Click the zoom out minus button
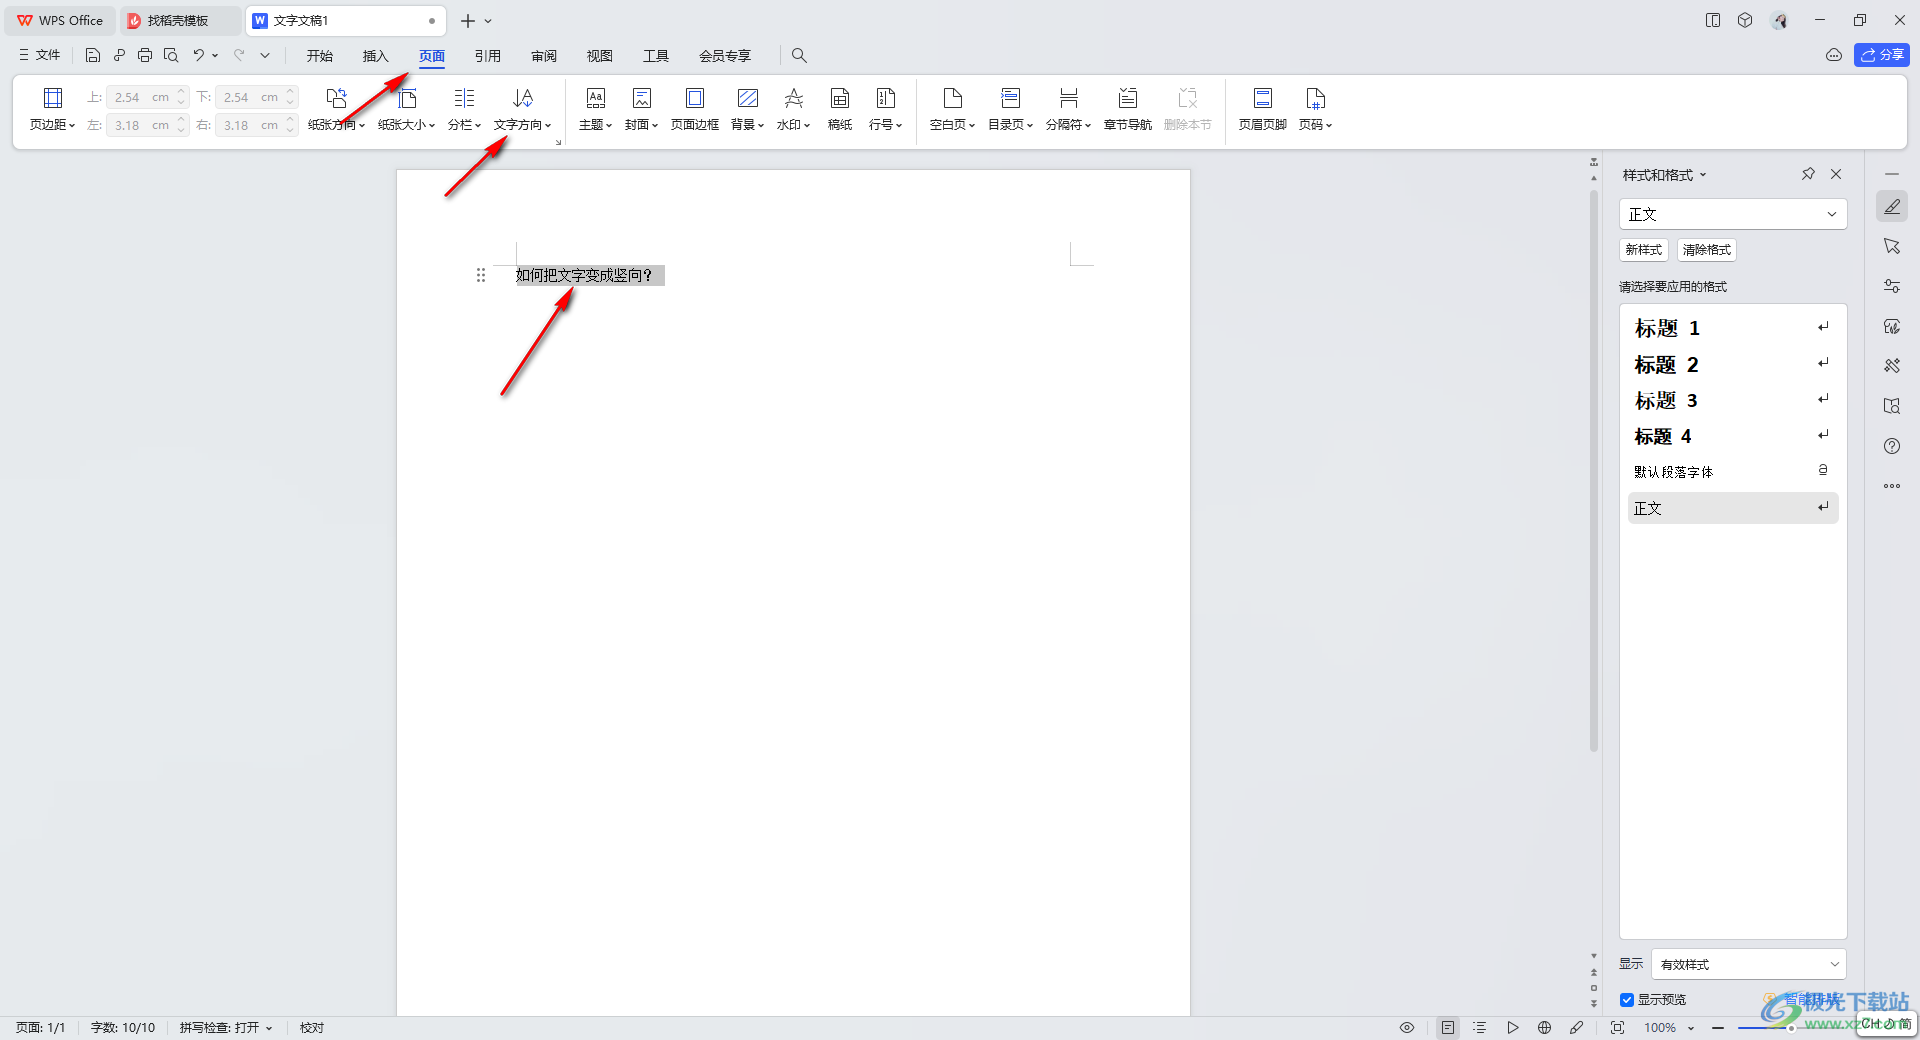Screen dimensions: 1920x1040 click(1718, 1027)
